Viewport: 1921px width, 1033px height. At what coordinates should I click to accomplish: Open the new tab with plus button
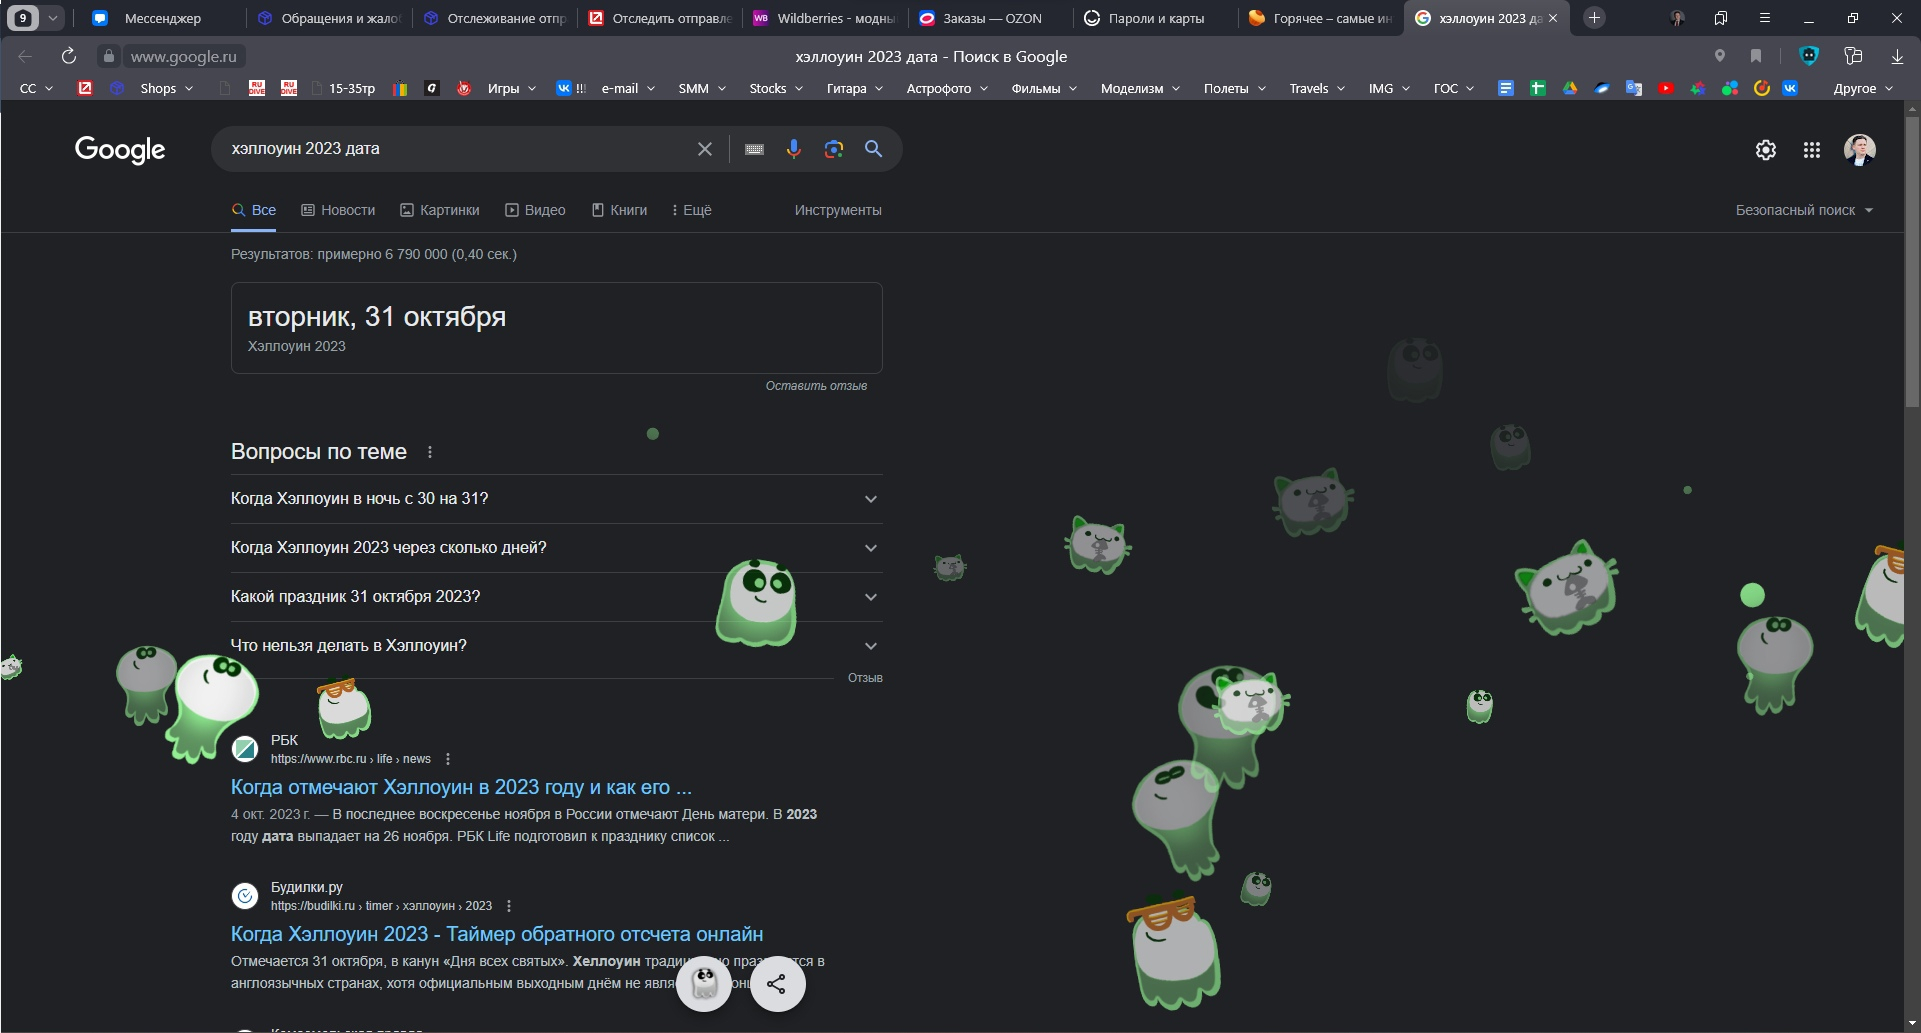tap(1595, 18)
